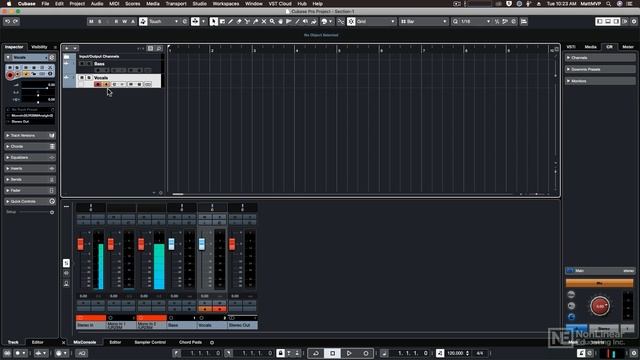Adjust the Control Room red level knob
The width and height of the screenshot is (640, 360).
[x=600, y=306]
